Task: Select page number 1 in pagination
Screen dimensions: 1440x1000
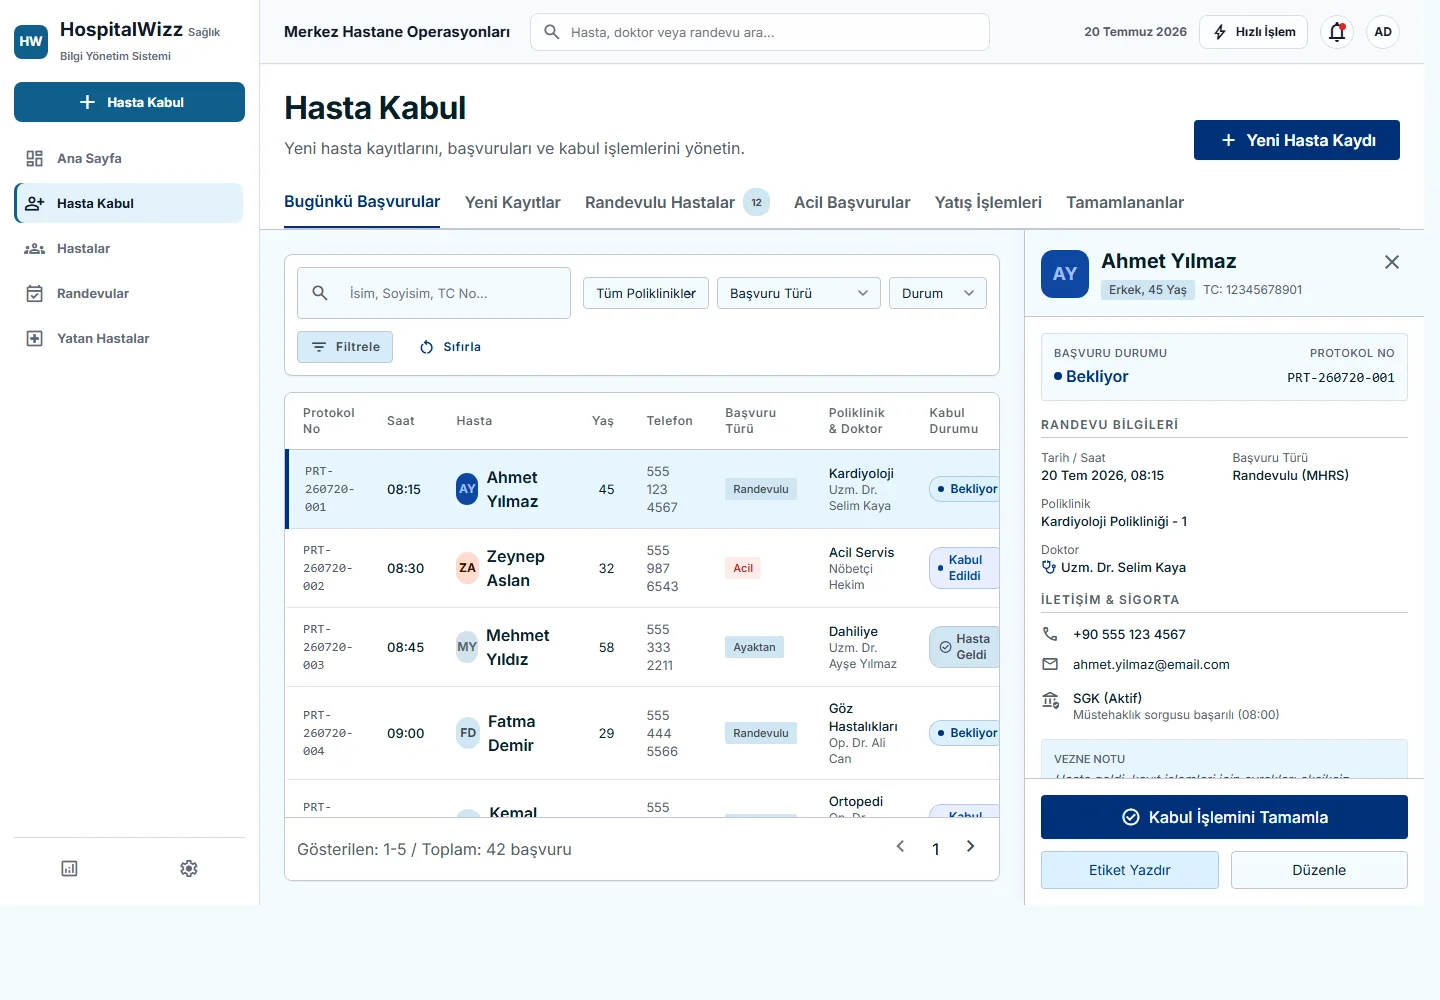Action: tap(936, 849)
